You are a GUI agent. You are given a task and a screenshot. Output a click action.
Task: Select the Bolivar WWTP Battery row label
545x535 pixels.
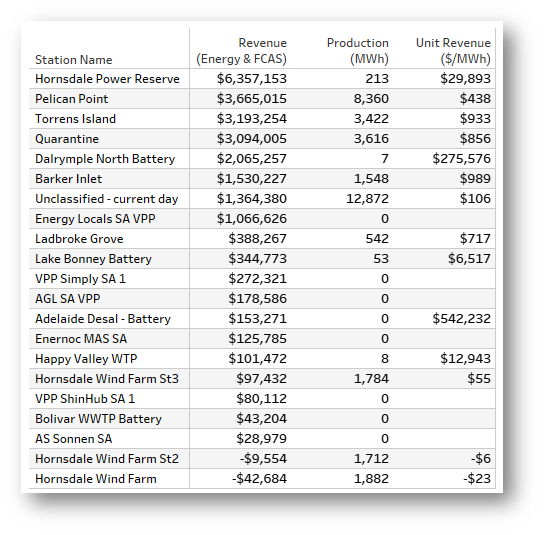click(x=98, y=419)
